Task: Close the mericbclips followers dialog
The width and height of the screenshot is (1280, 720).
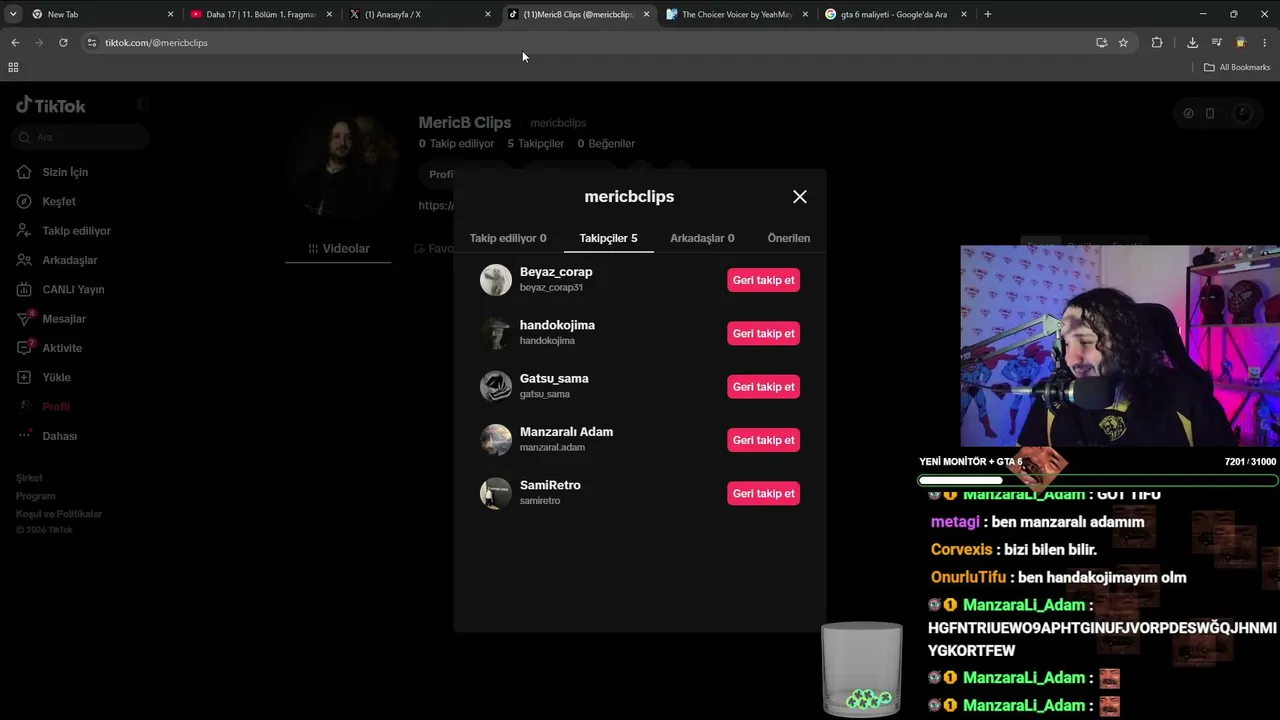Action: 800,197
